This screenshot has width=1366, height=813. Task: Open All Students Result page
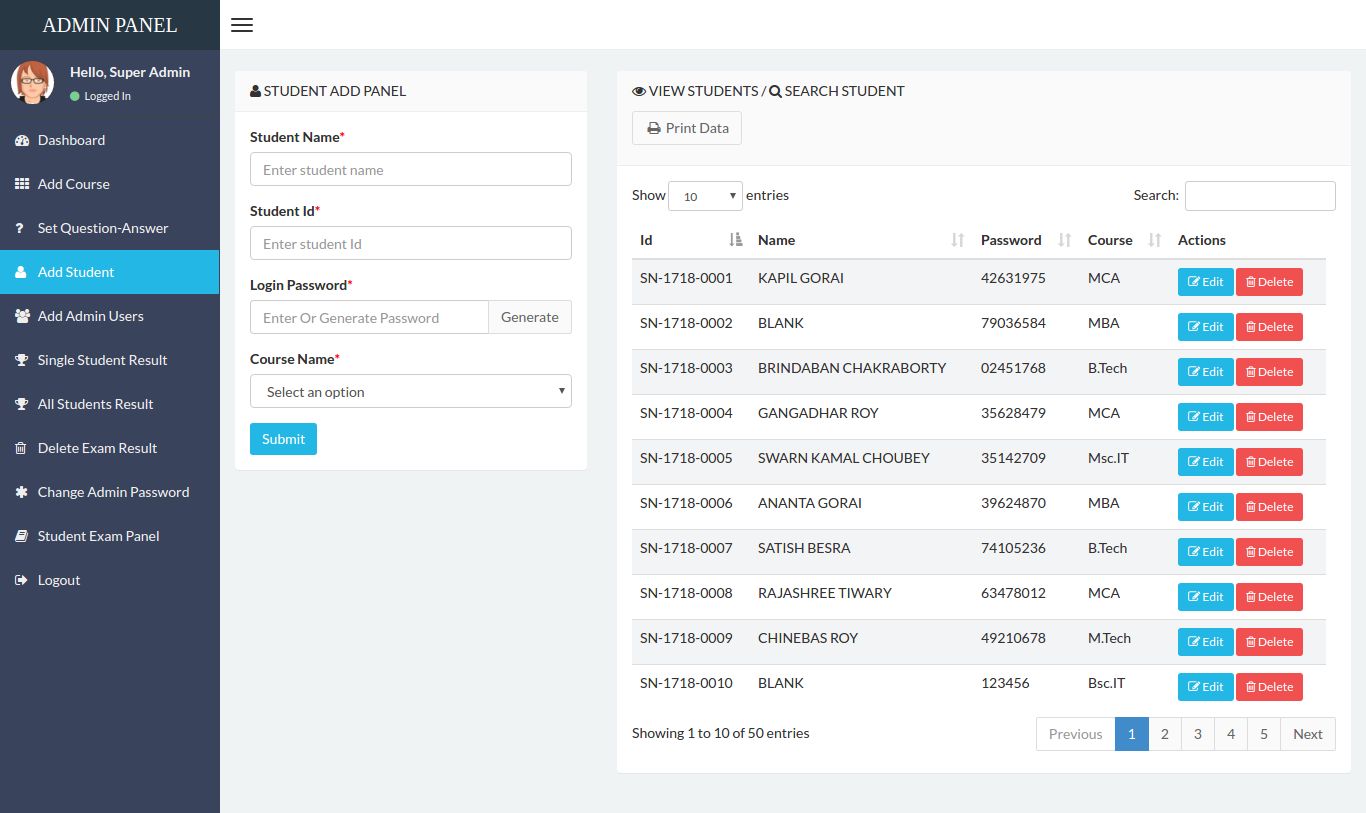point(110,404)
